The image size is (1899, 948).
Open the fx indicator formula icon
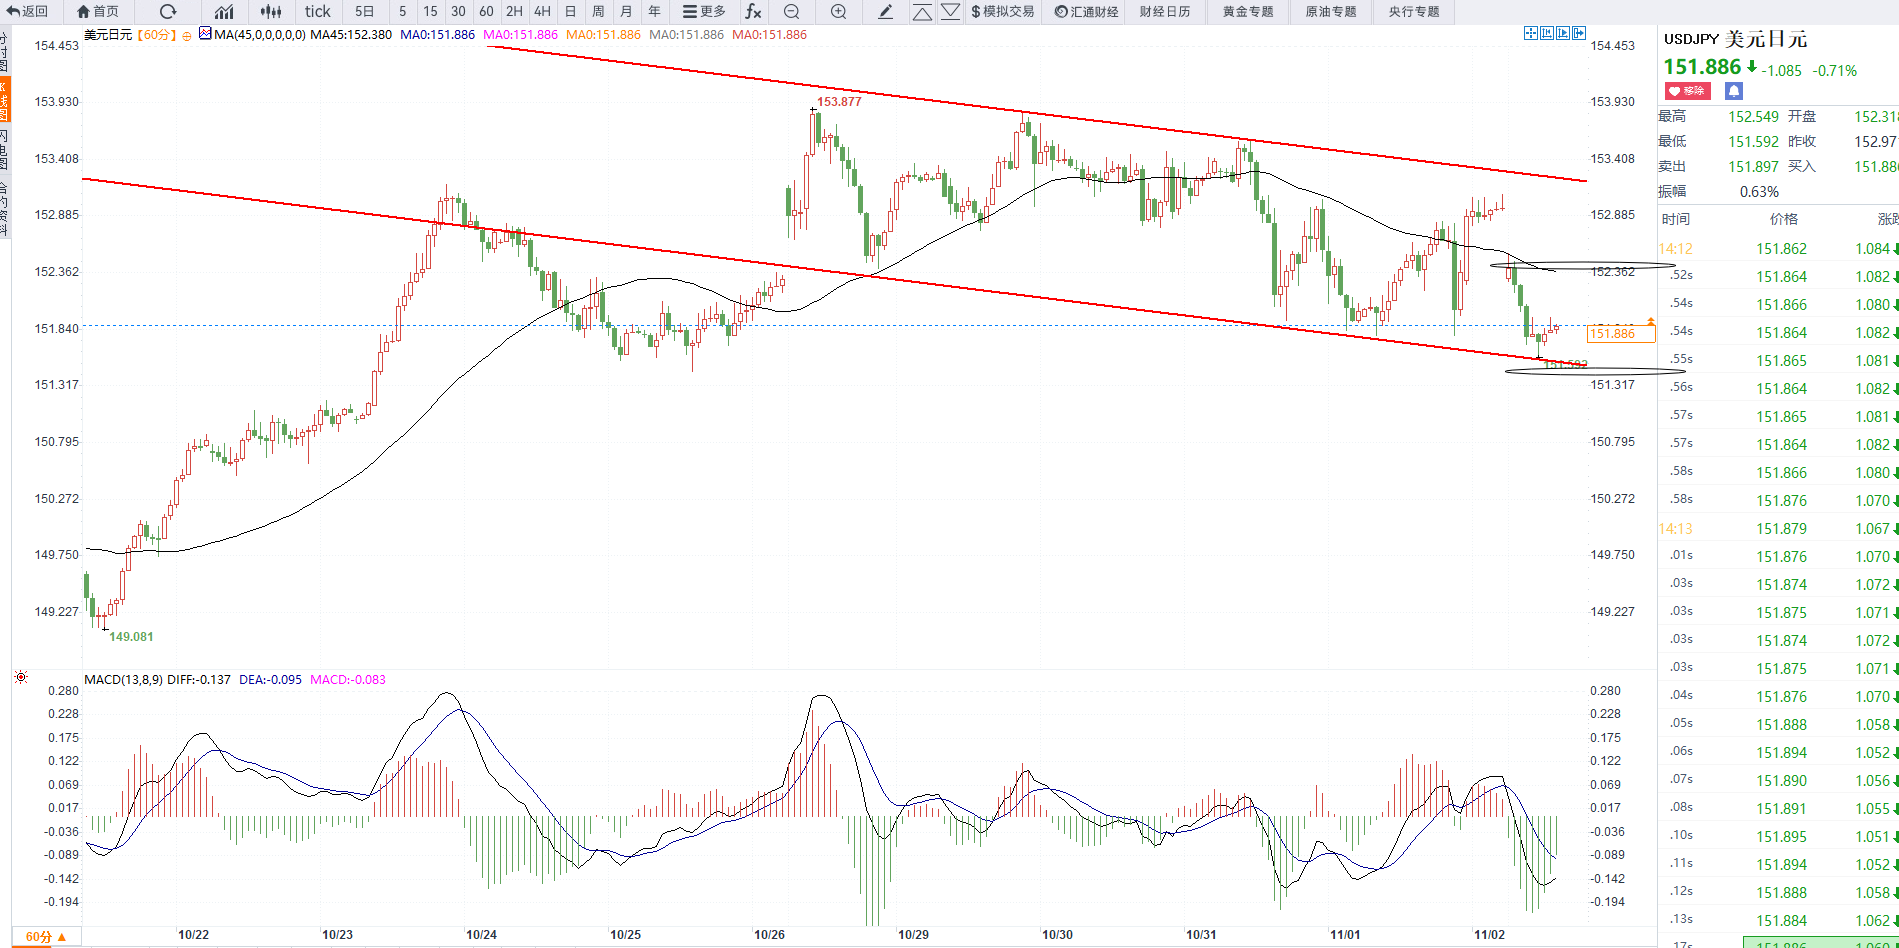[753, 11]
